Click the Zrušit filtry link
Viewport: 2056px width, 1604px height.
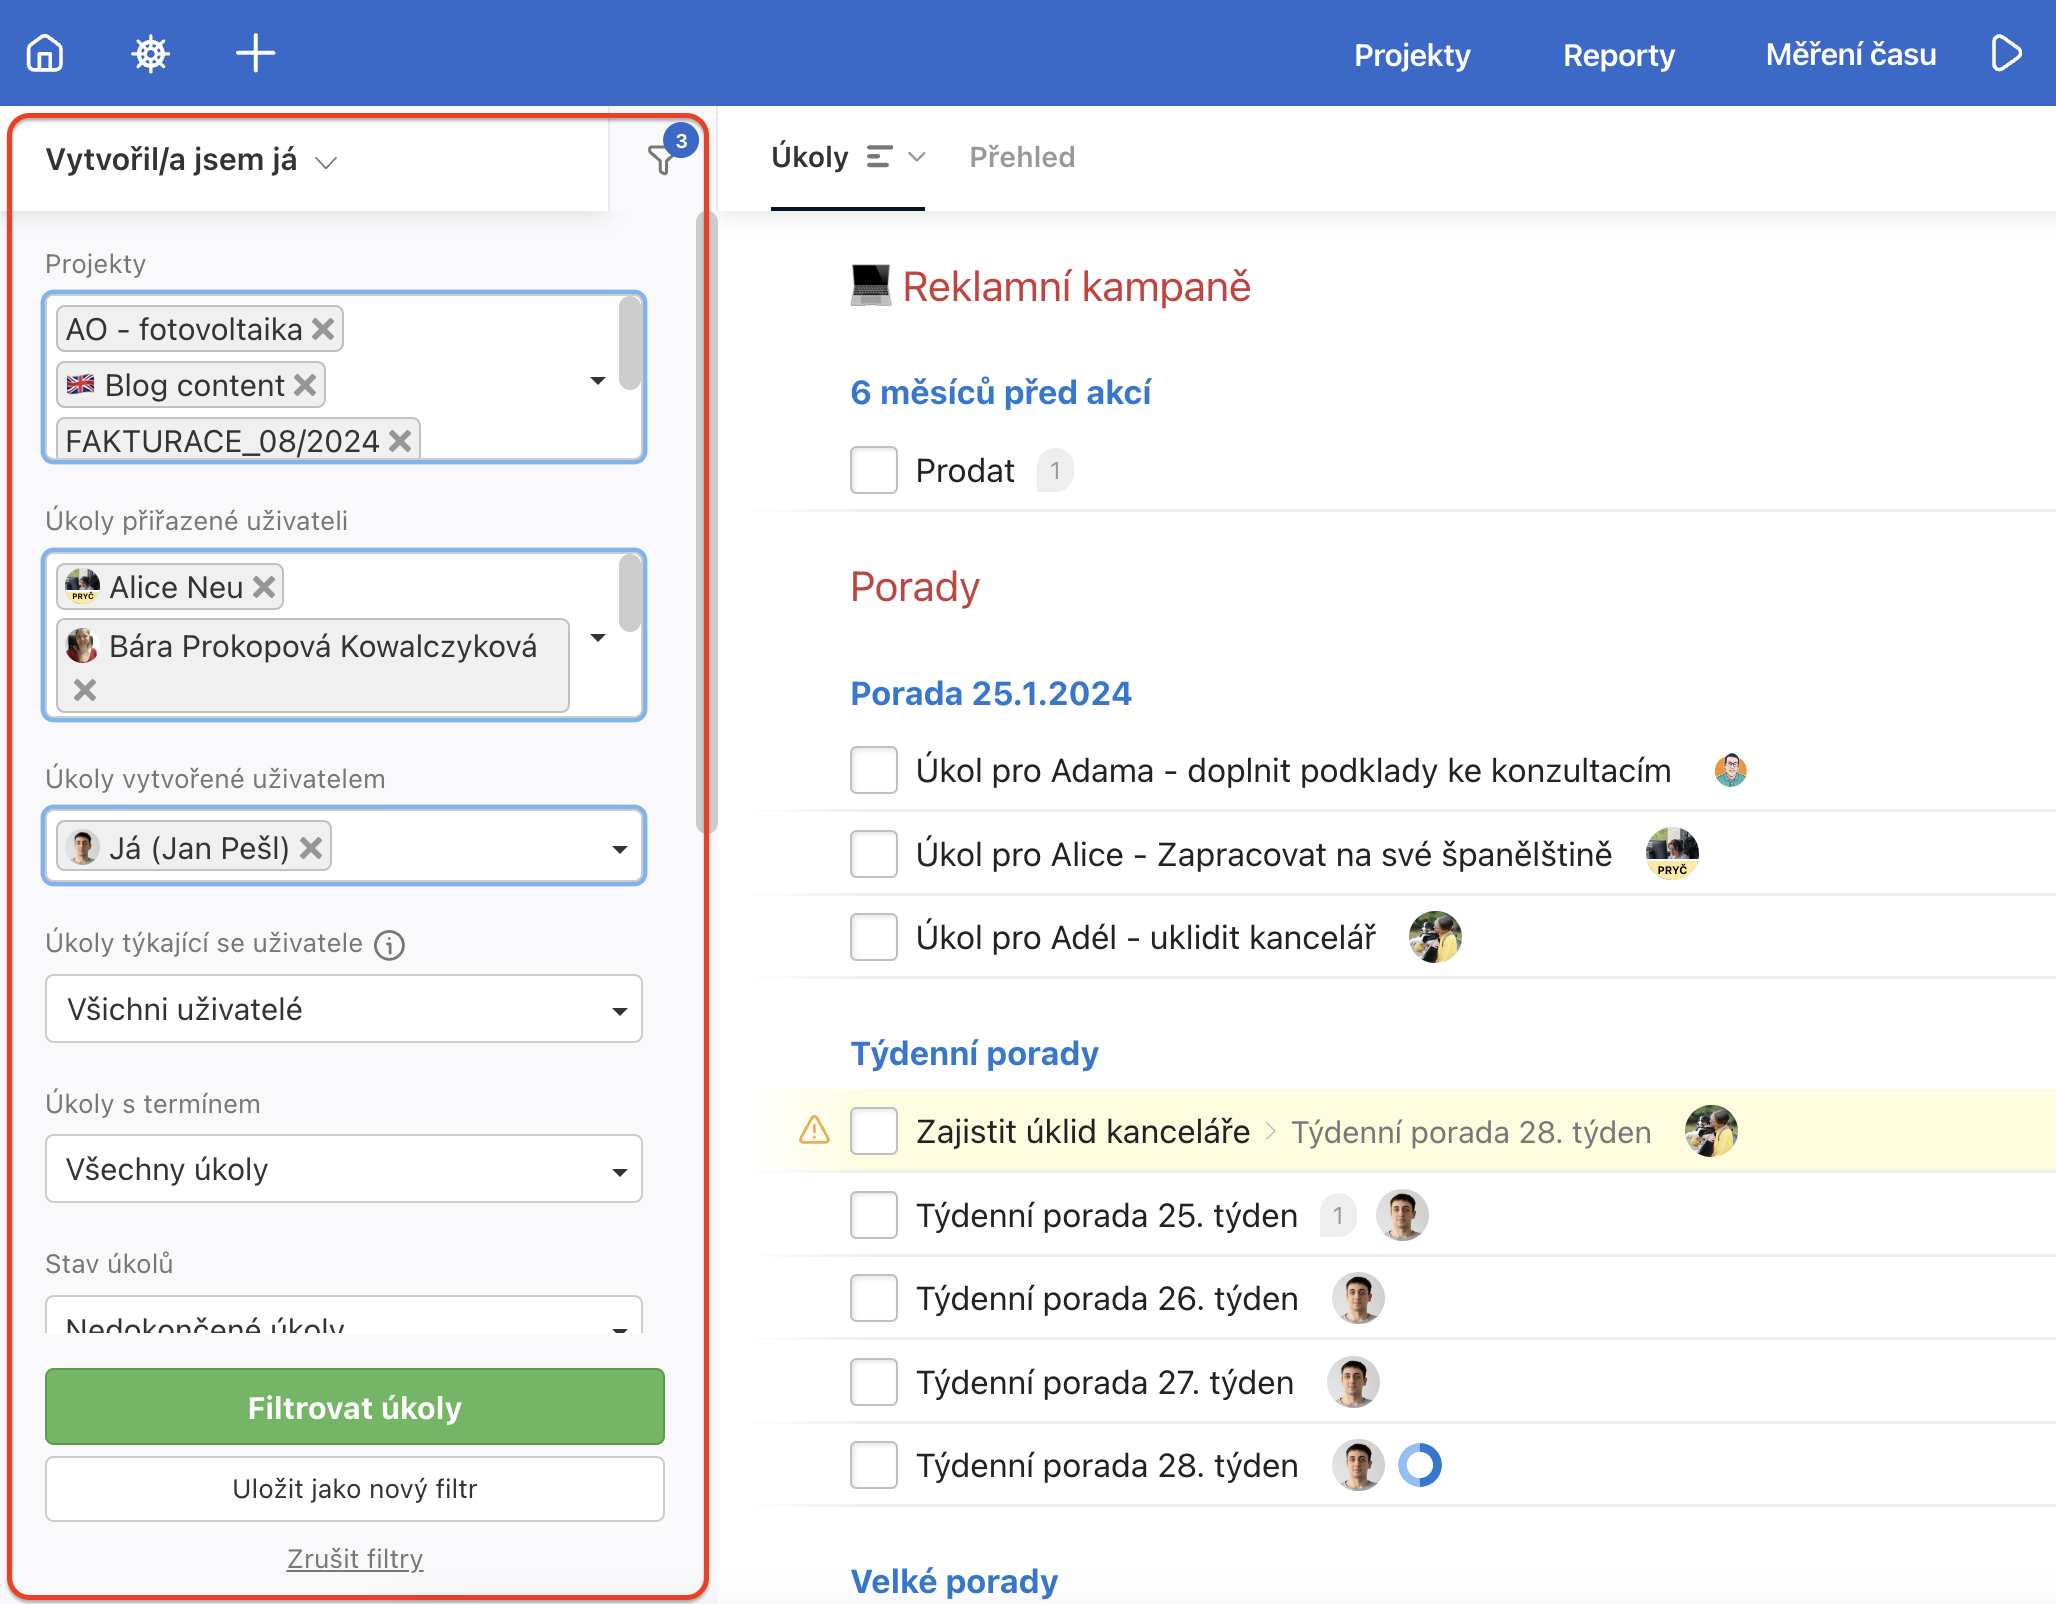pyautogui.click(x=355, y=1558)
